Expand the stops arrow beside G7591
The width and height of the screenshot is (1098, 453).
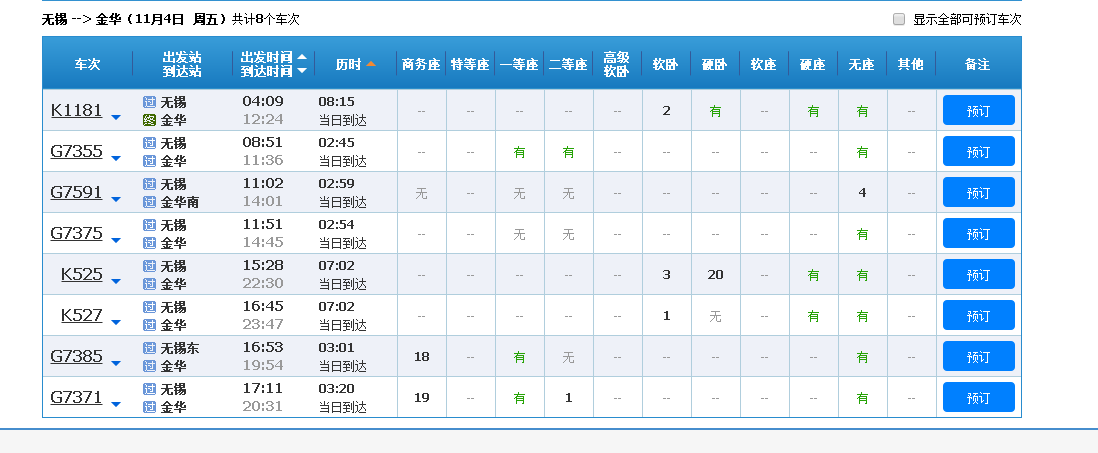tap(116, 199)
